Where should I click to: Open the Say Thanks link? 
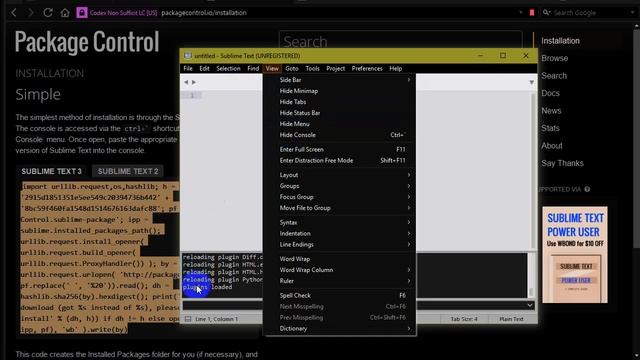point(562,163)
